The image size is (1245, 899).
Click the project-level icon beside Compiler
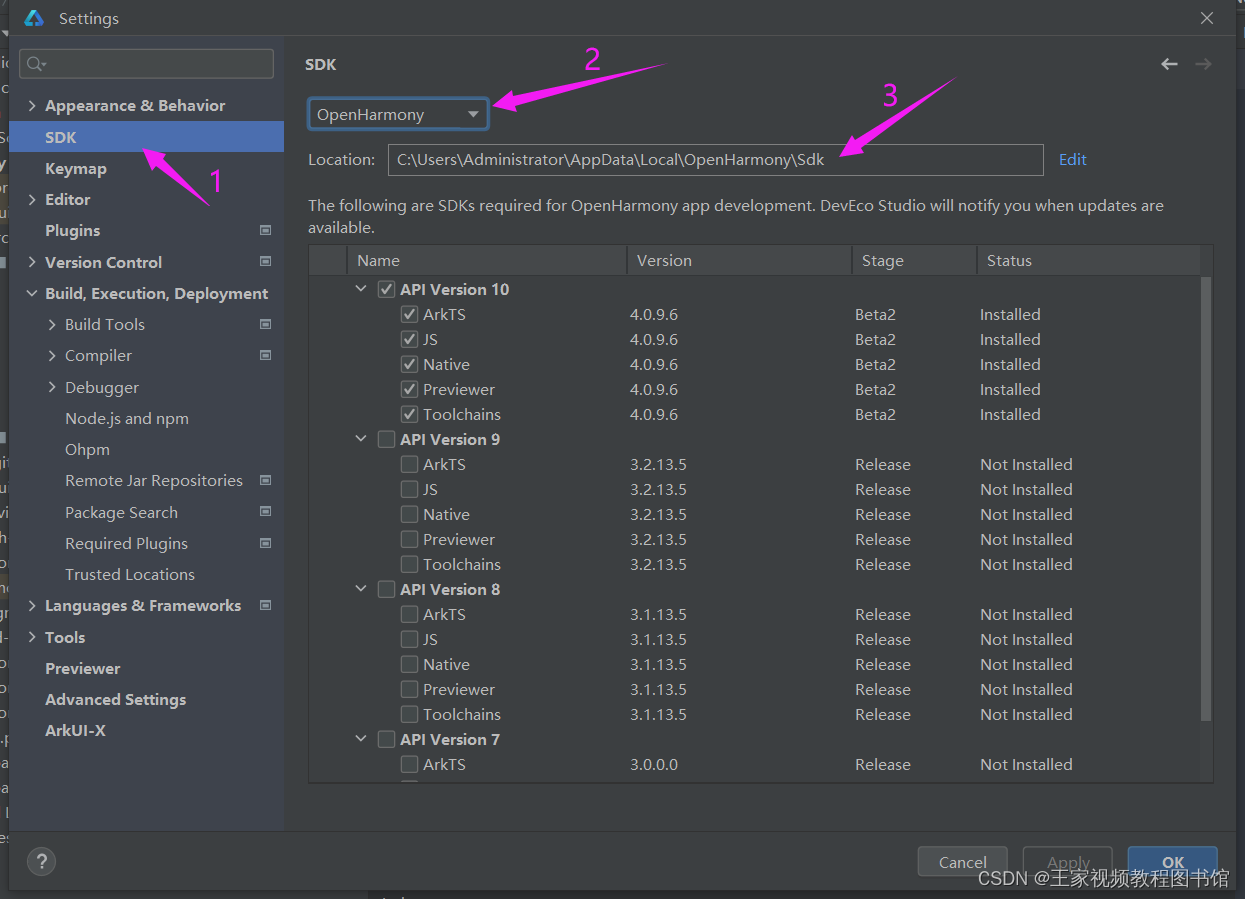tap(265, 355)
